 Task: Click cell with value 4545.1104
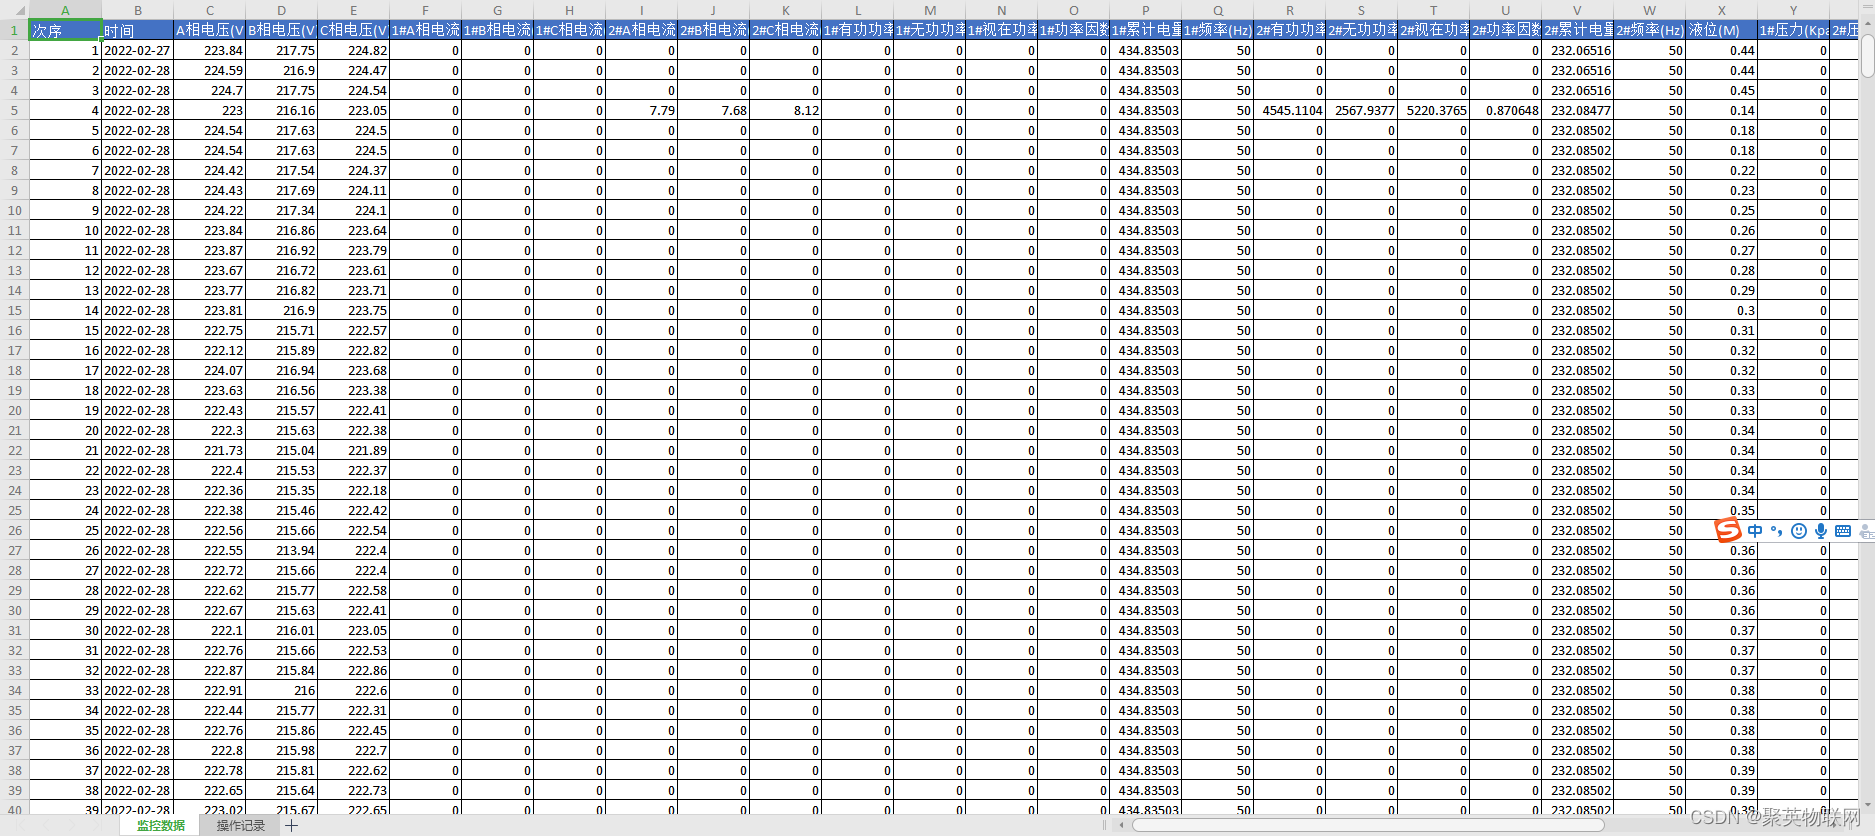click(x=1290, y=110)
